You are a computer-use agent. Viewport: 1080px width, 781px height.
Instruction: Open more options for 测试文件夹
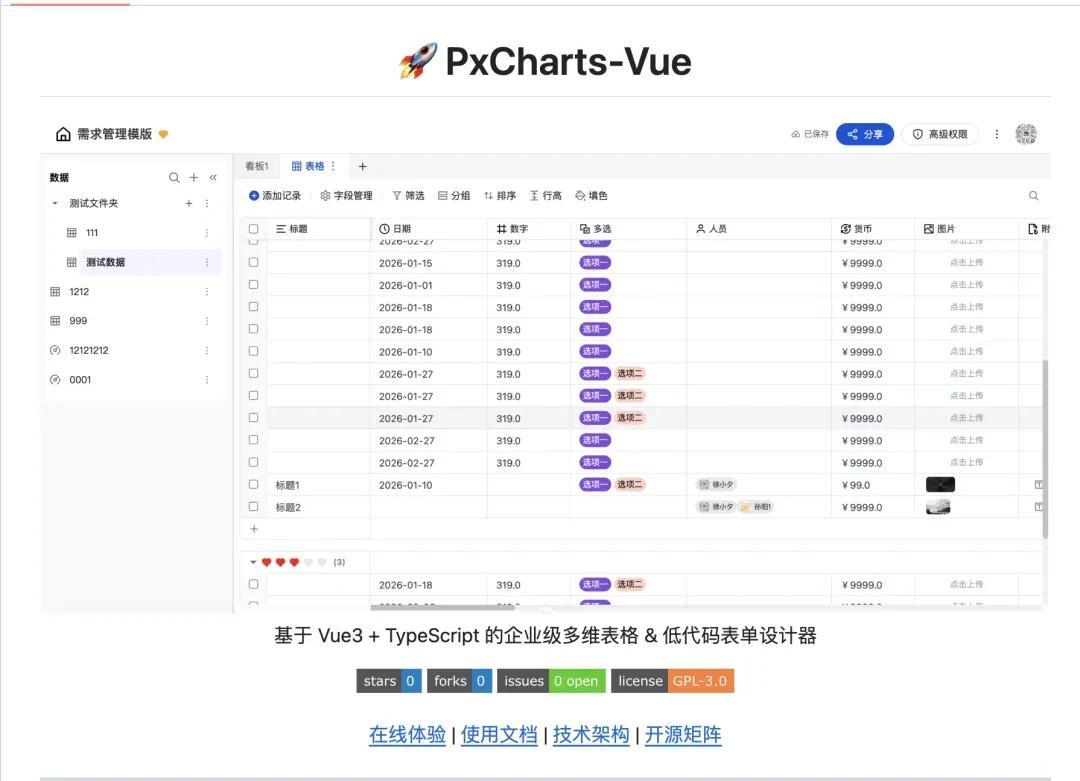point(207,203)
